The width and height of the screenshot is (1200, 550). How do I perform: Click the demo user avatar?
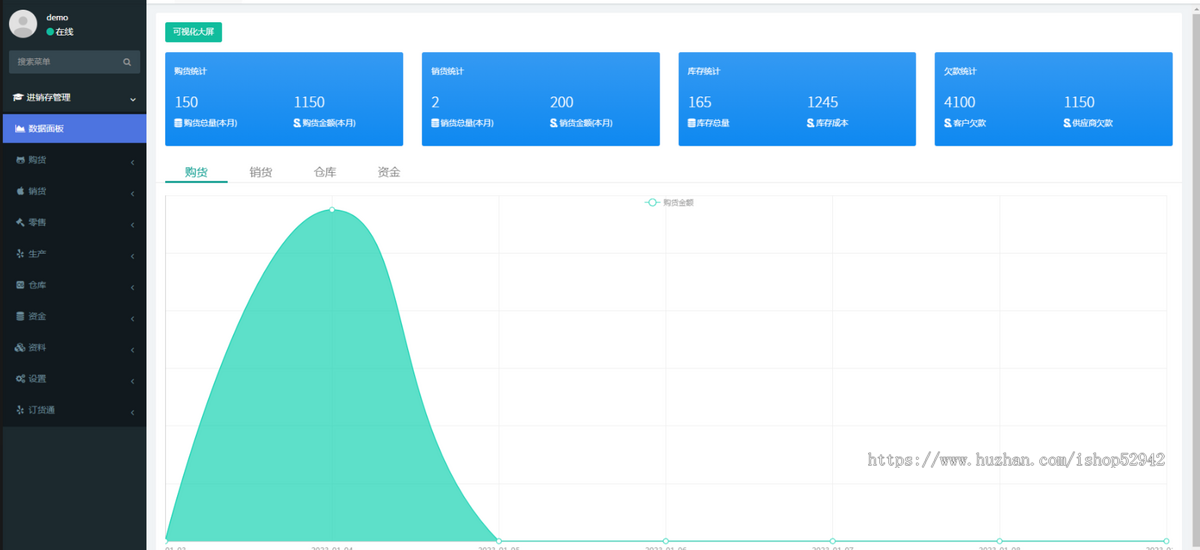23,24
